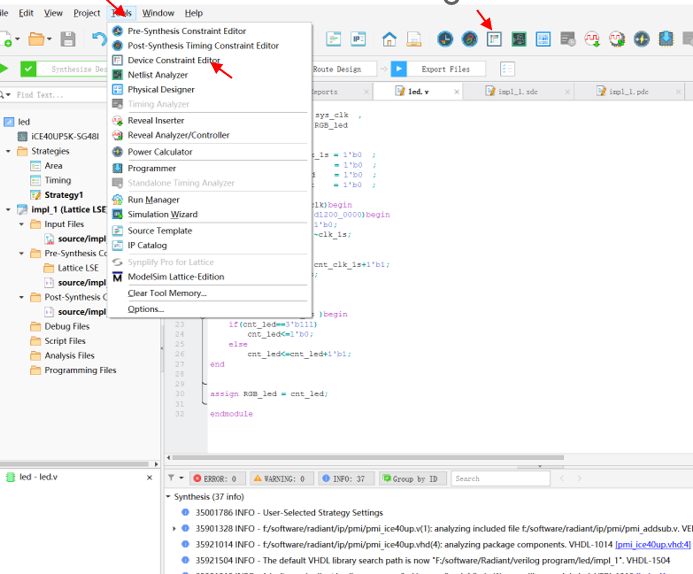693x574 pixels.
Task: Open the View menu
Action: click(x=53, y=13)
